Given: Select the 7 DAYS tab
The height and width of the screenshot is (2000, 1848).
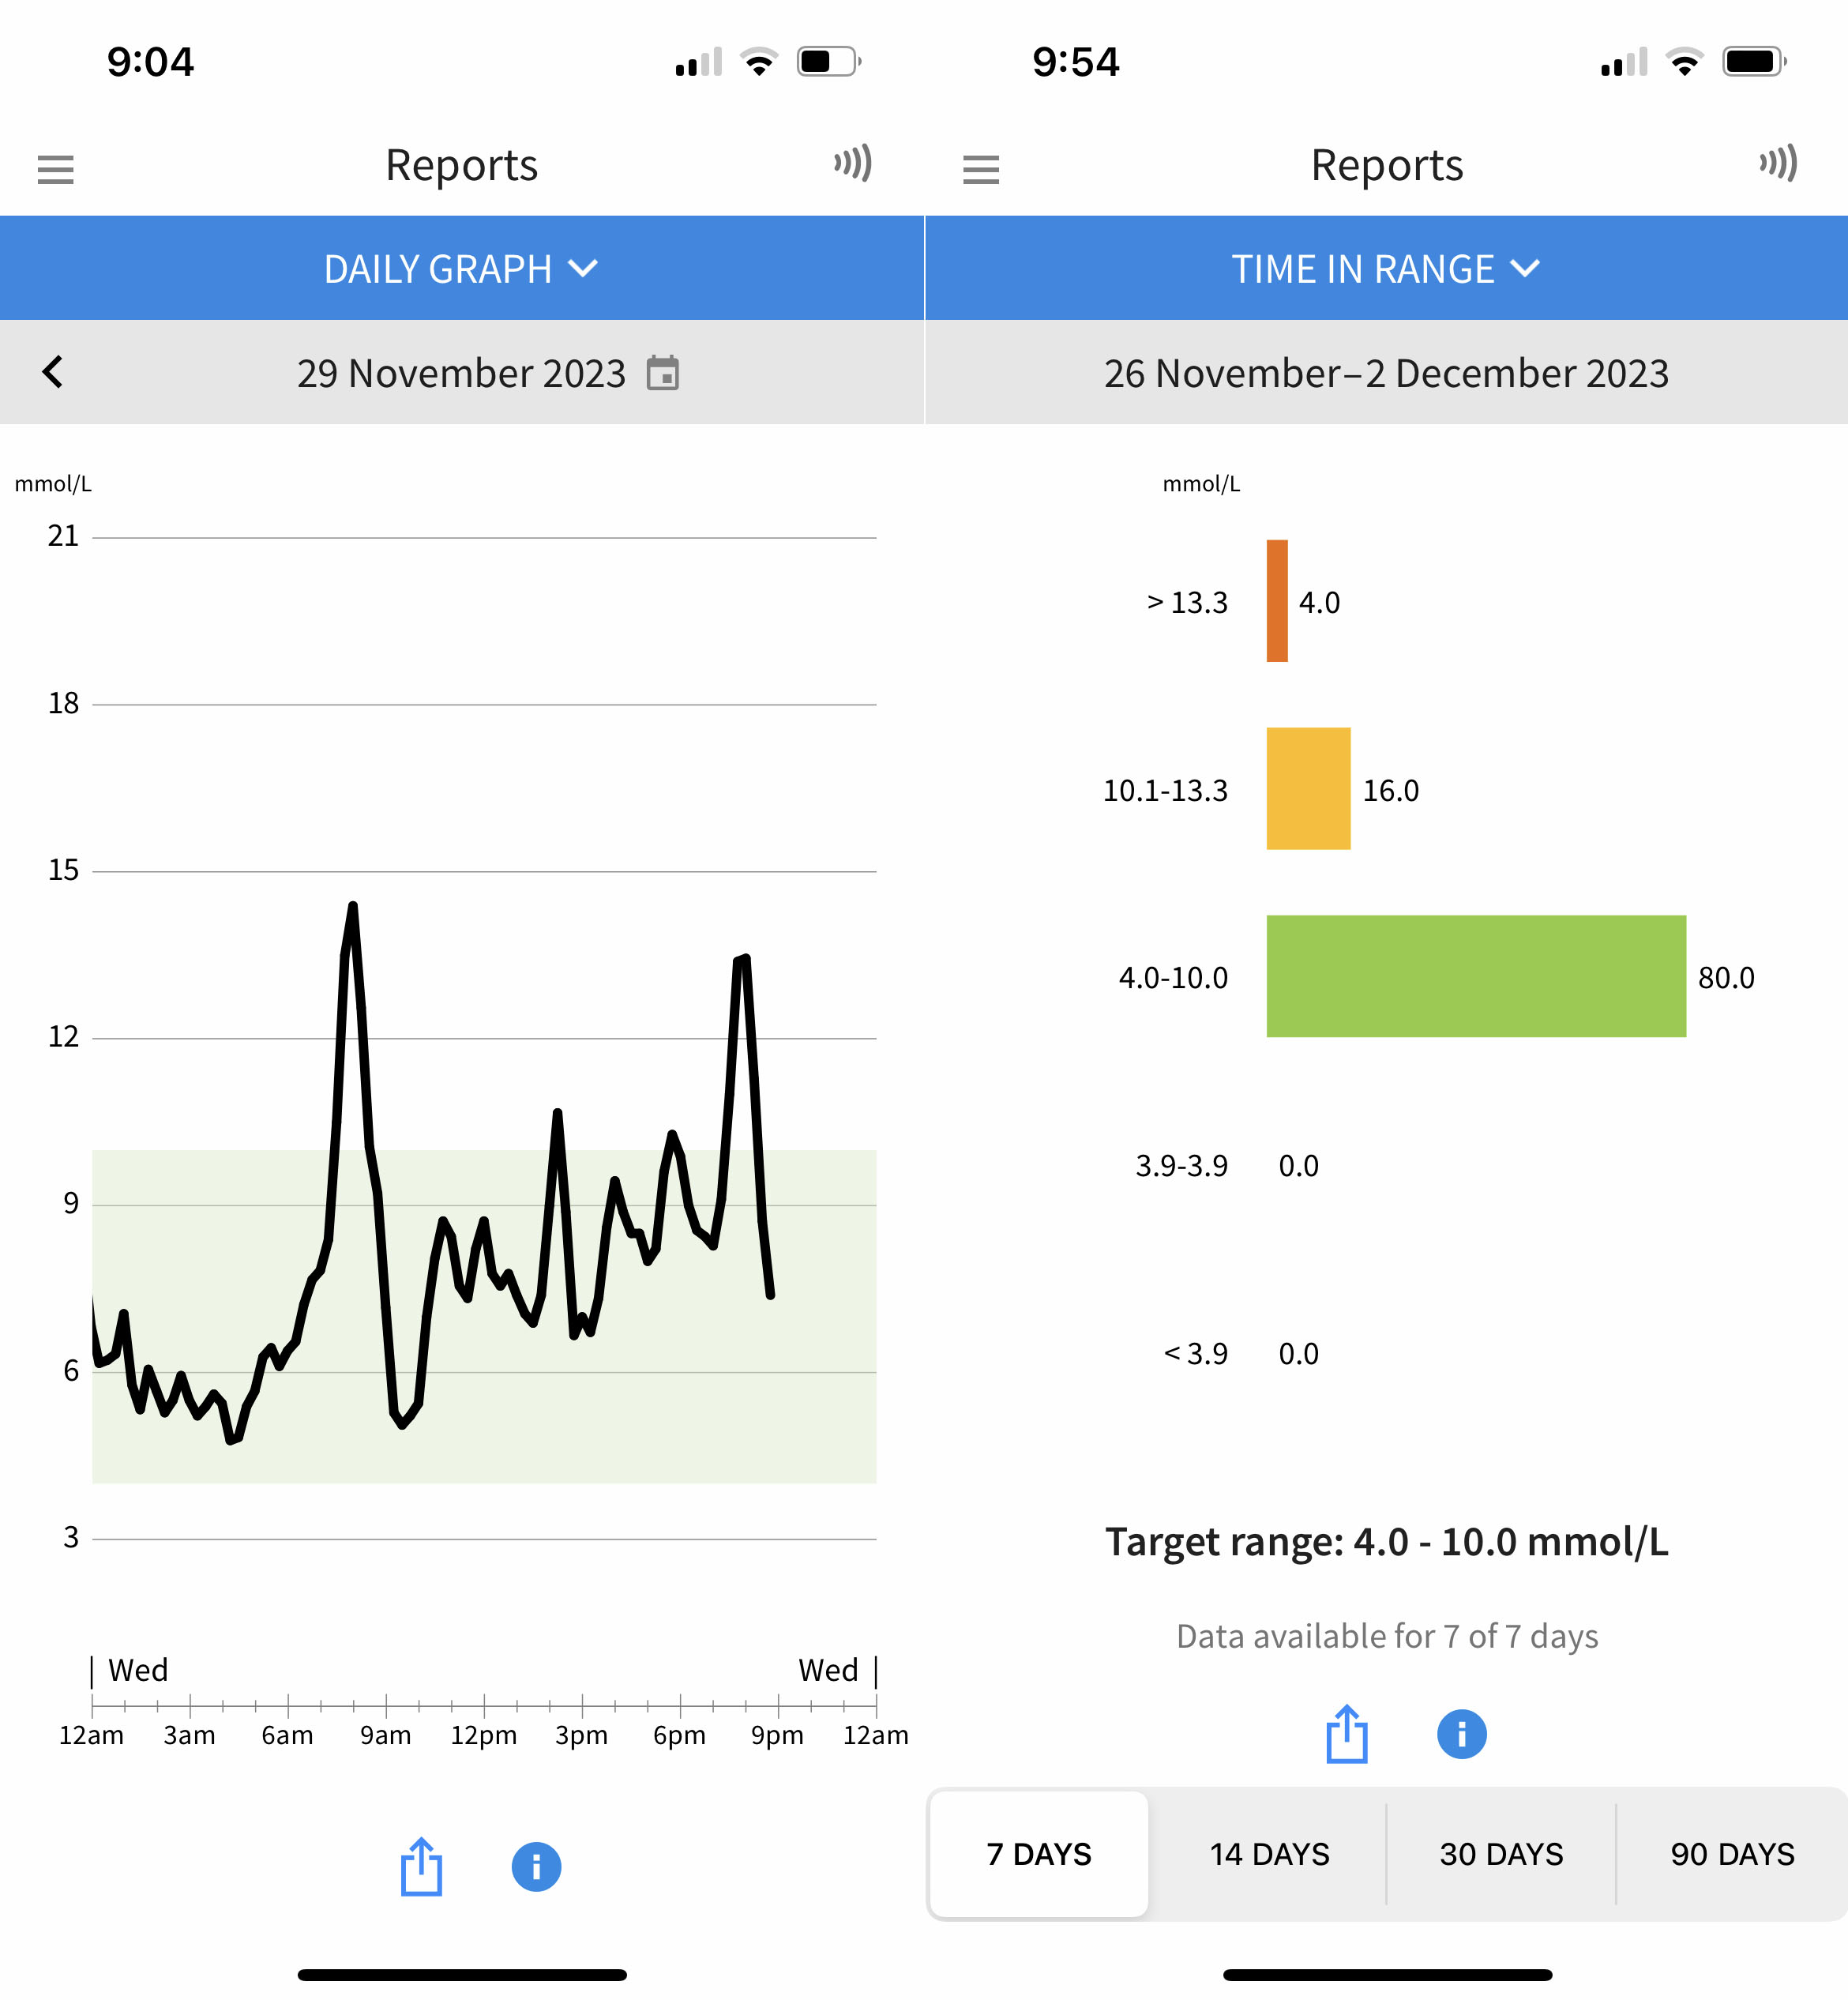Looking at the screenshot, I should 1038,1854.
